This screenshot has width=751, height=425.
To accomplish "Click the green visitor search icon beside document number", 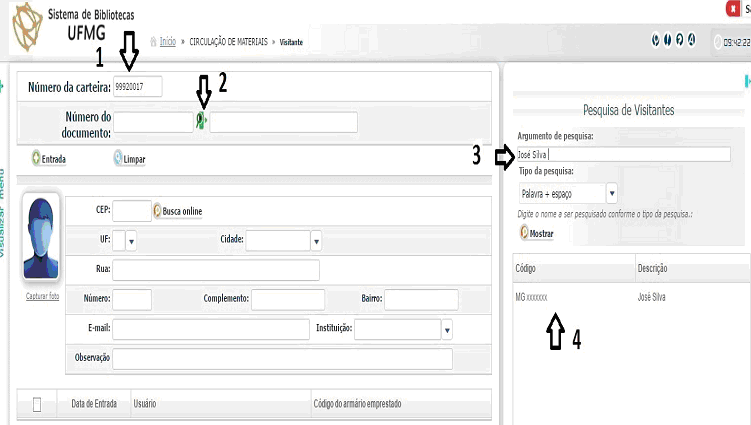I will 201,122.
